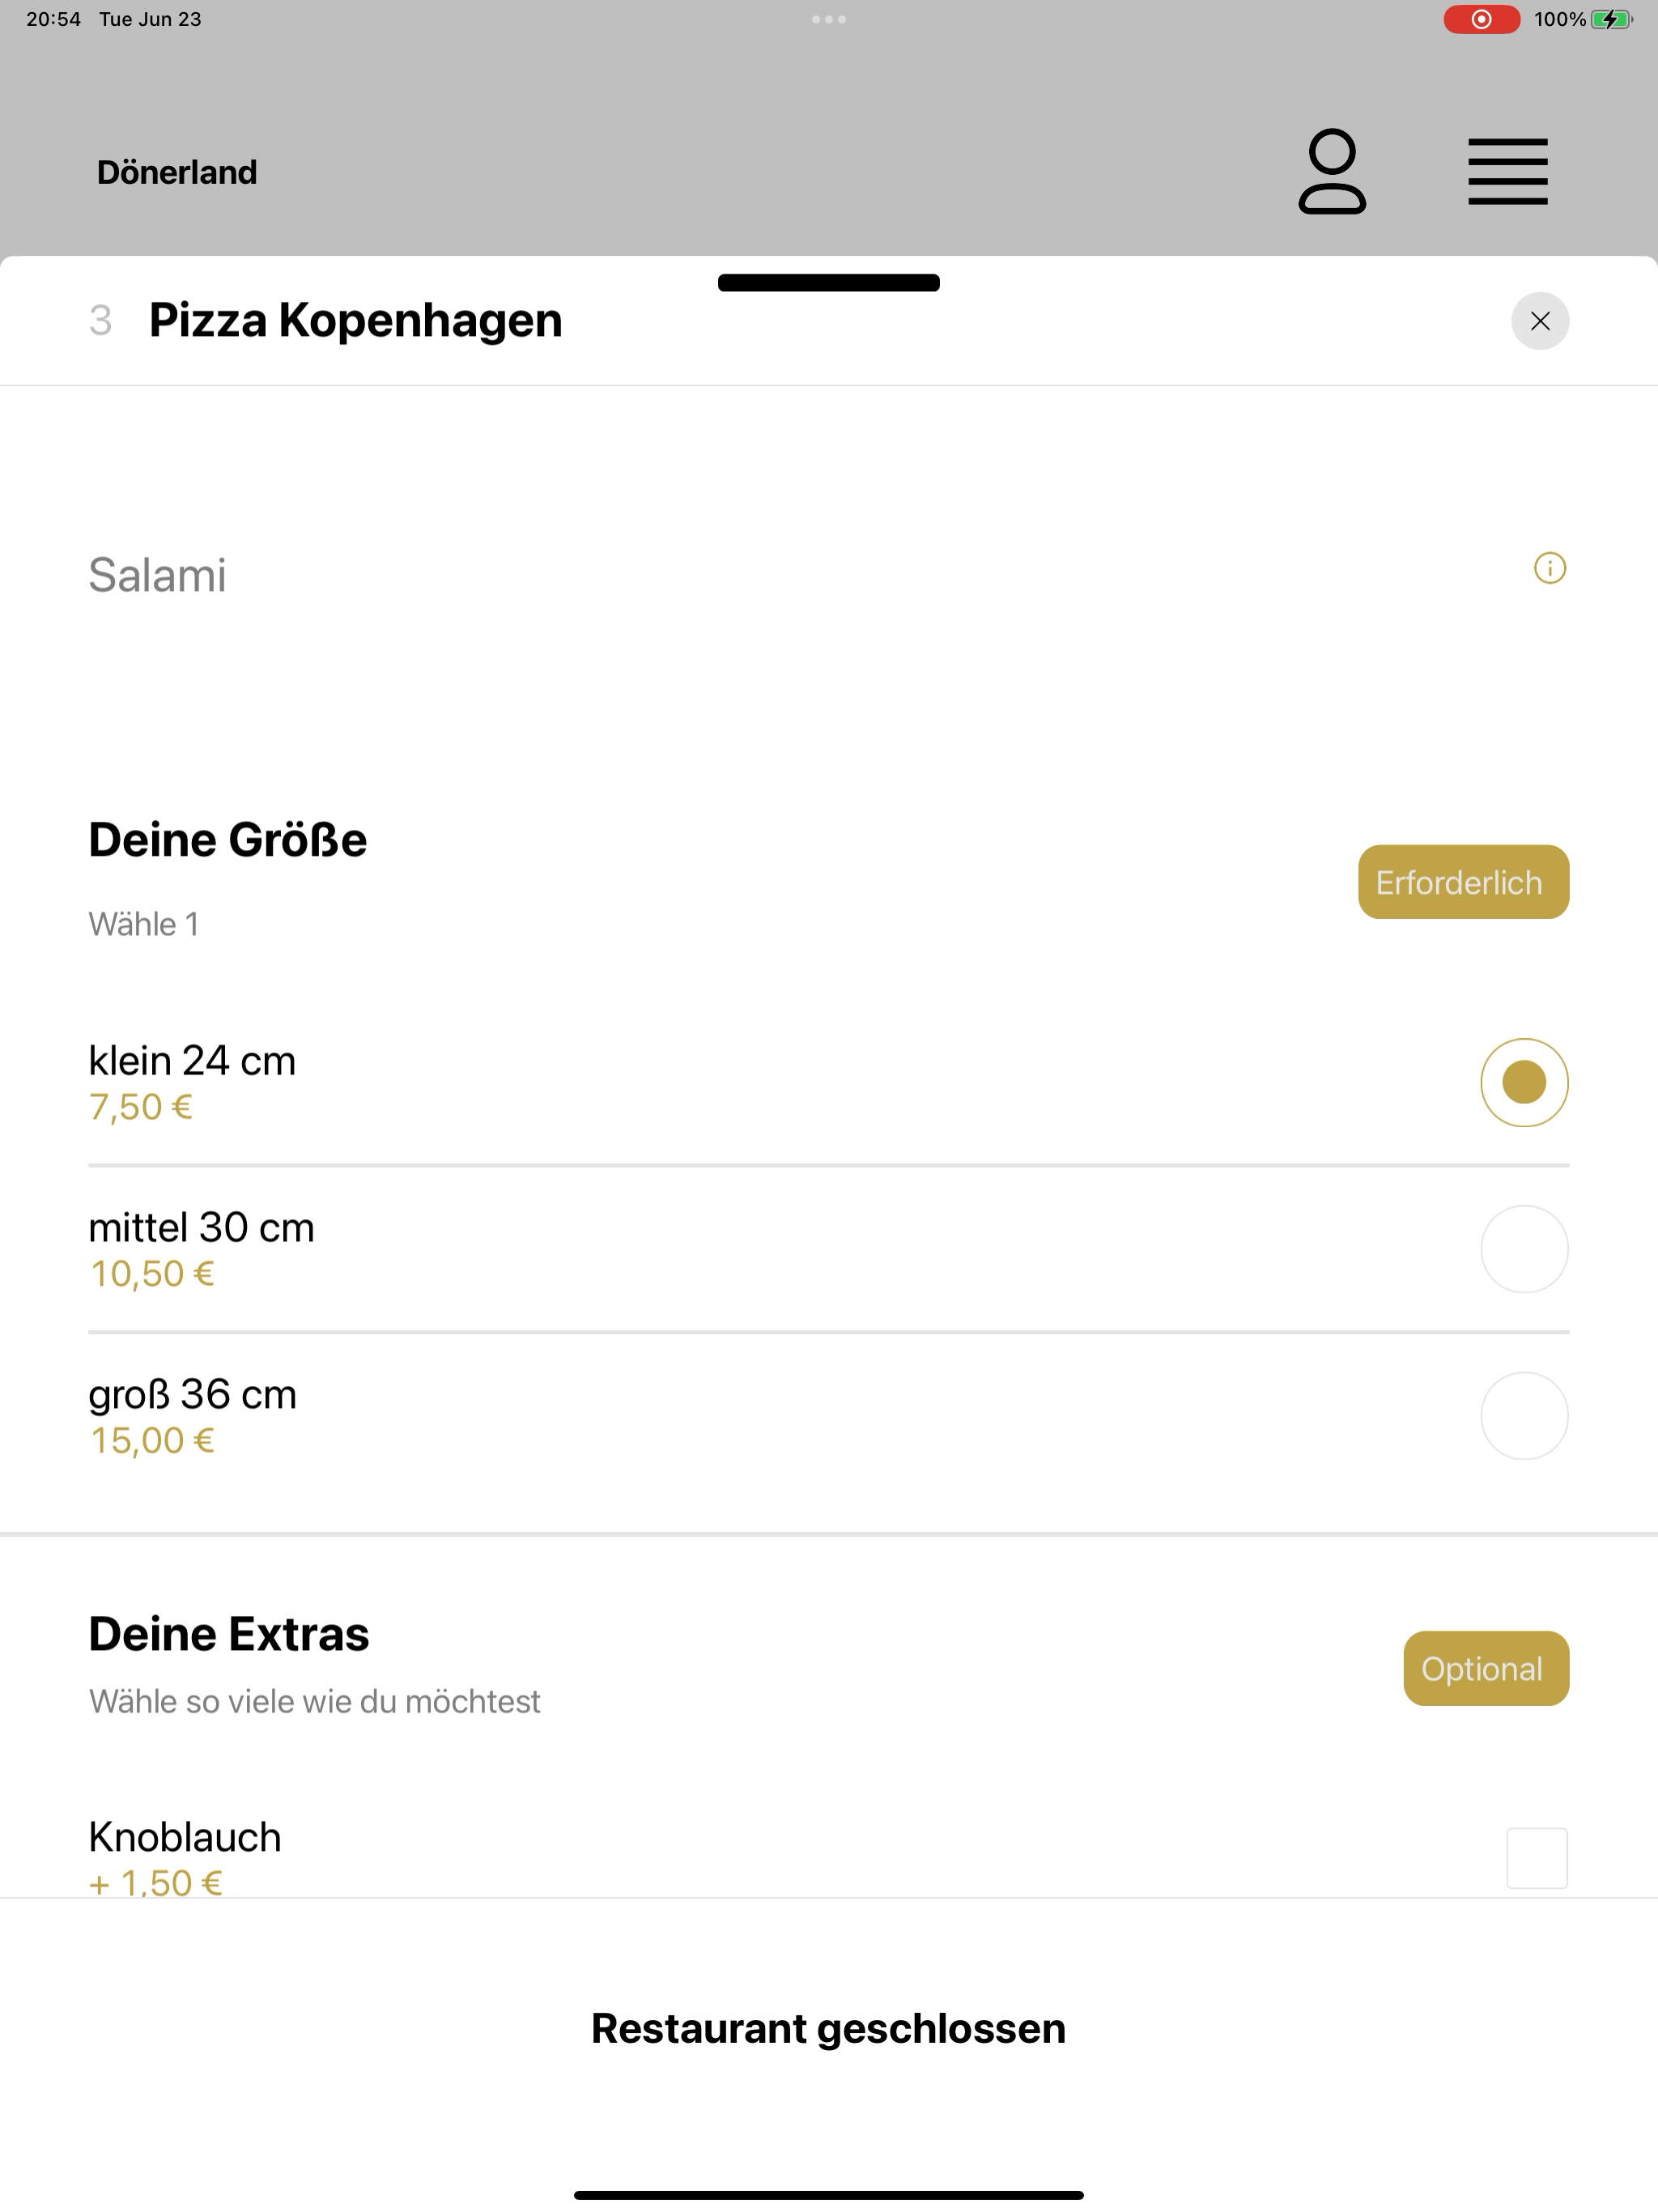Select groß 36 cm radio button
This screenshot has width=1658, height=2212.
click(x=1524, y=1416)
